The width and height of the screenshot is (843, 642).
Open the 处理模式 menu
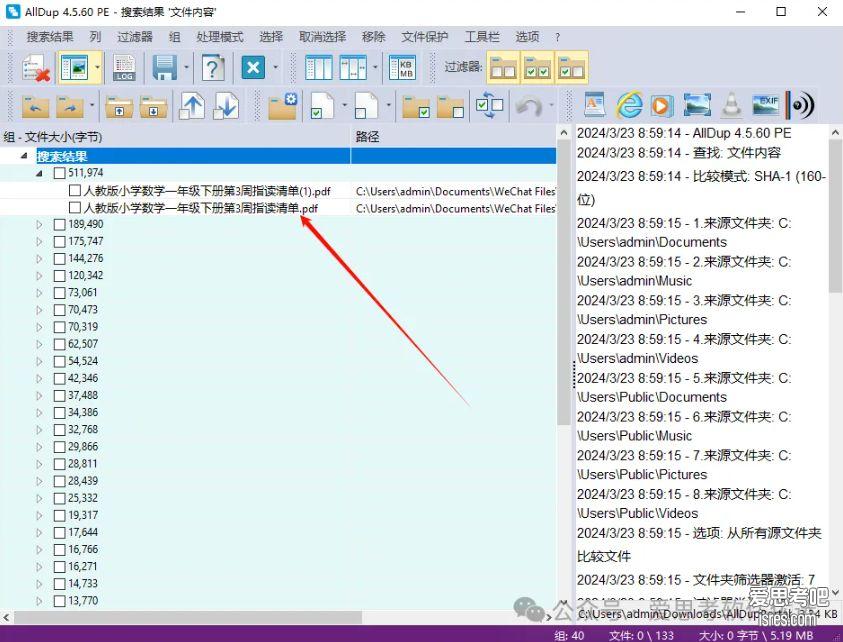coord(220,37)
